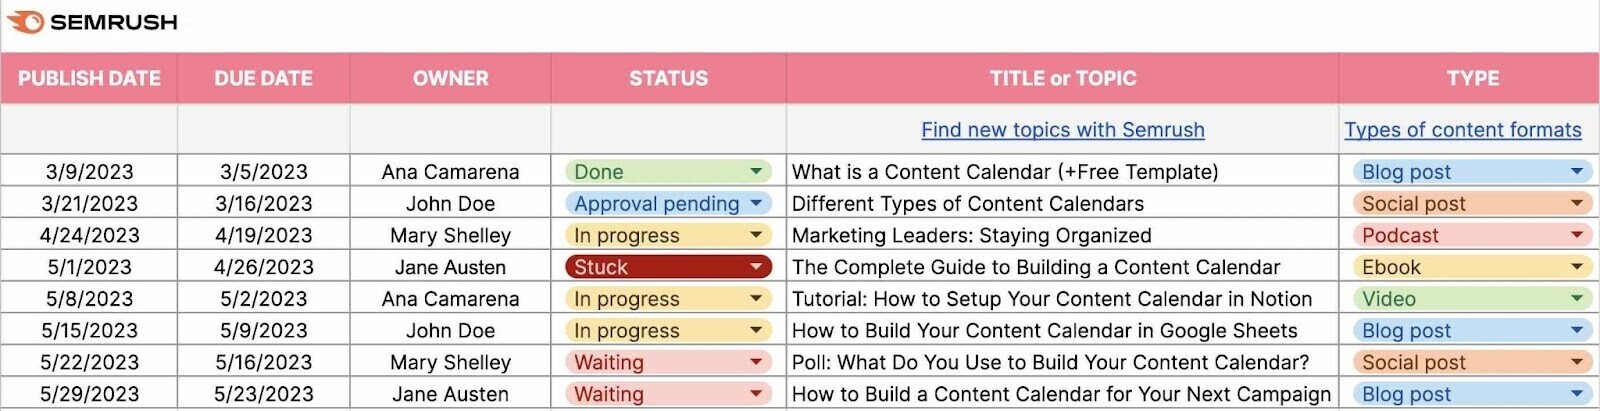
Task: Select the 5/23/2023 due date cell
Action: coord(263,394)
